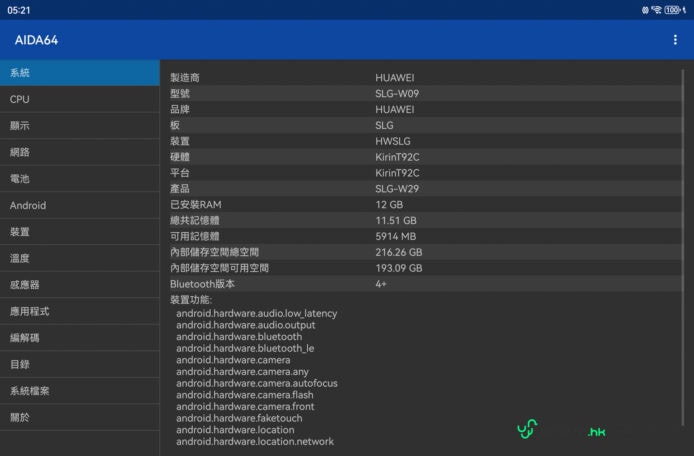Open the 網路 network section
The height and width of the screenshot is (456, 694).
pos(80,152)
